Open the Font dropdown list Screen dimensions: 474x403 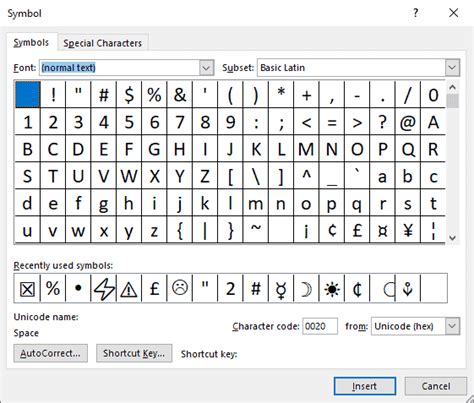[206, 68]
